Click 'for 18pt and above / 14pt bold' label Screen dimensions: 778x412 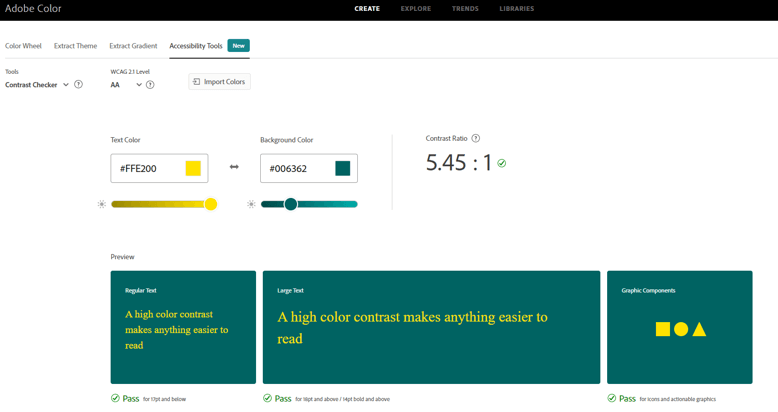[342, 399]
